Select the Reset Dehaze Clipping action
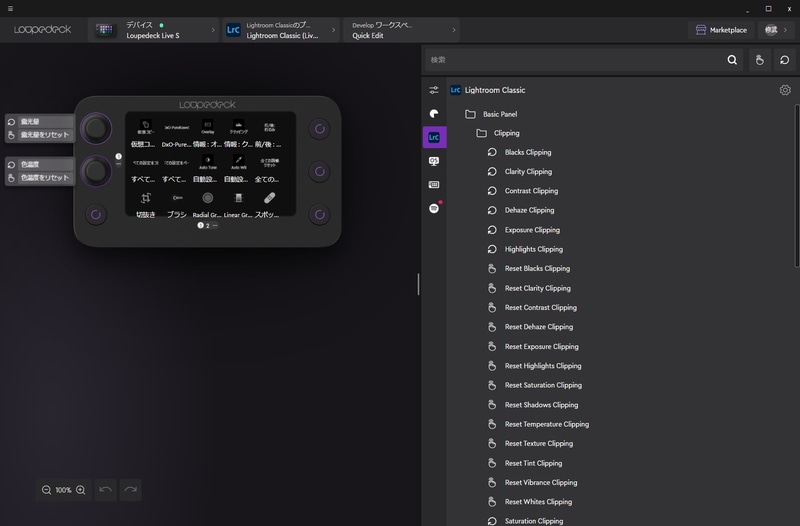 (x=539, y=327)
